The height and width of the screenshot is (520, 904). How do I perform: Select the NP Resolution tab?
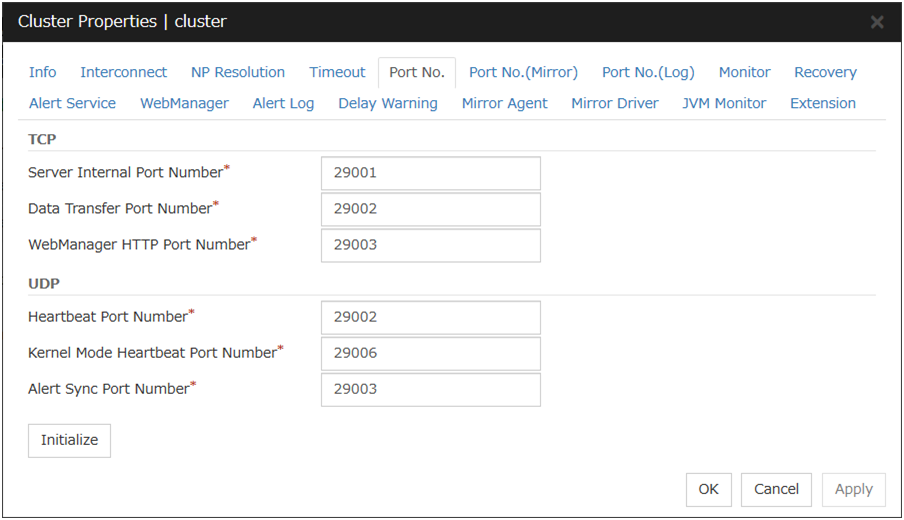click(238, 72)
